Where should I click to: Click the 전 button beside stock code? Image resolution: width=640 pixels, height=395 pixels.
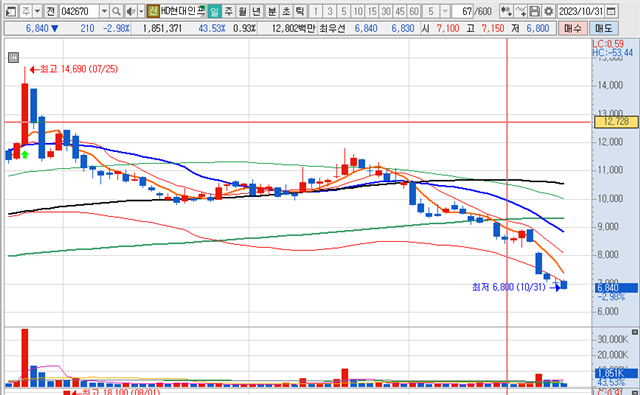50,11
